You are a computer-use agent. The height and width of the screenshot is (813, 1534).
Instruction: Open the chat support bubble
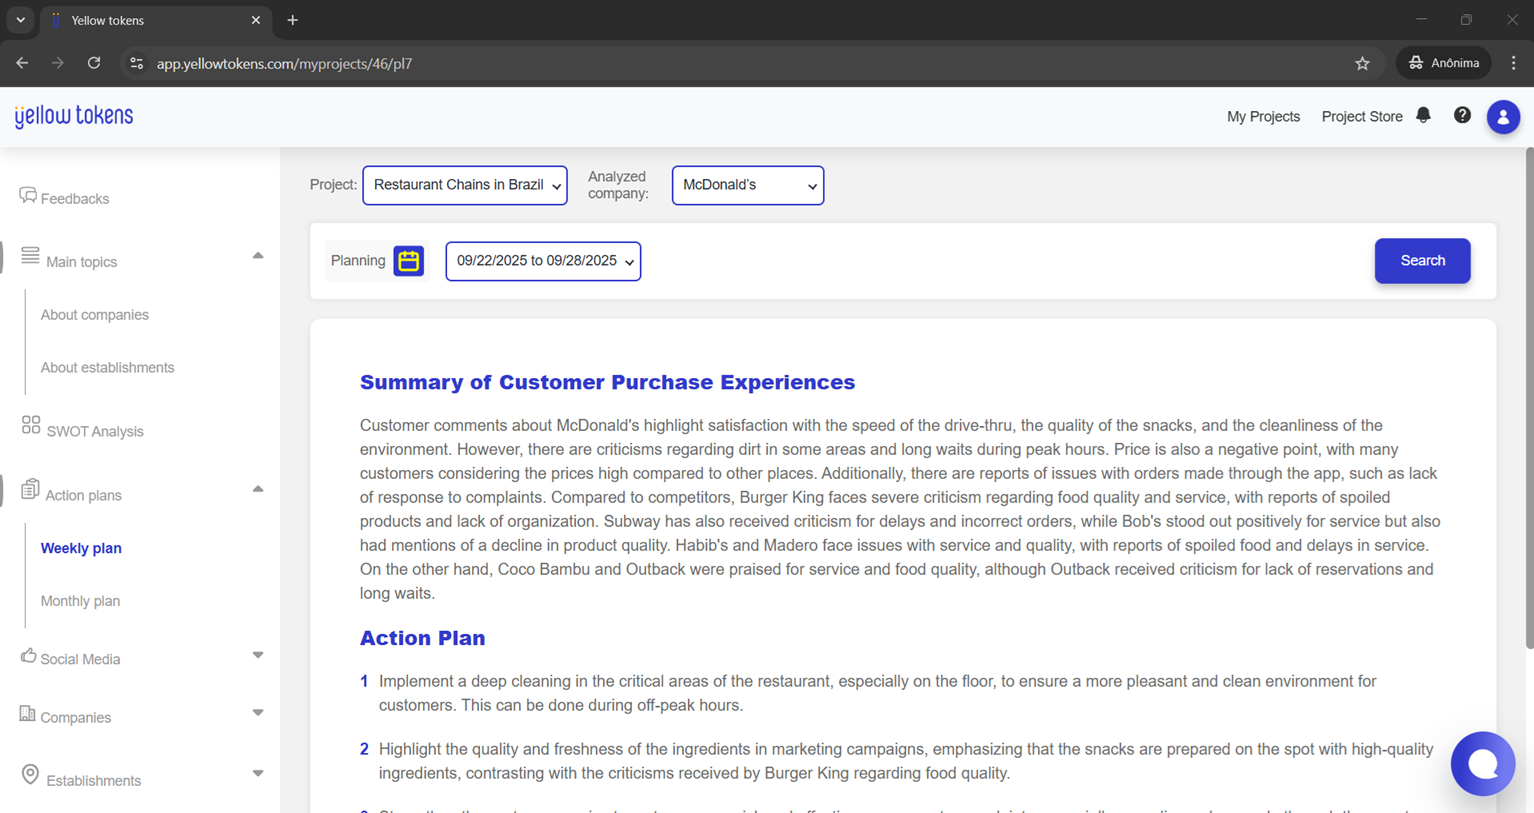(x=1482, y=764)
